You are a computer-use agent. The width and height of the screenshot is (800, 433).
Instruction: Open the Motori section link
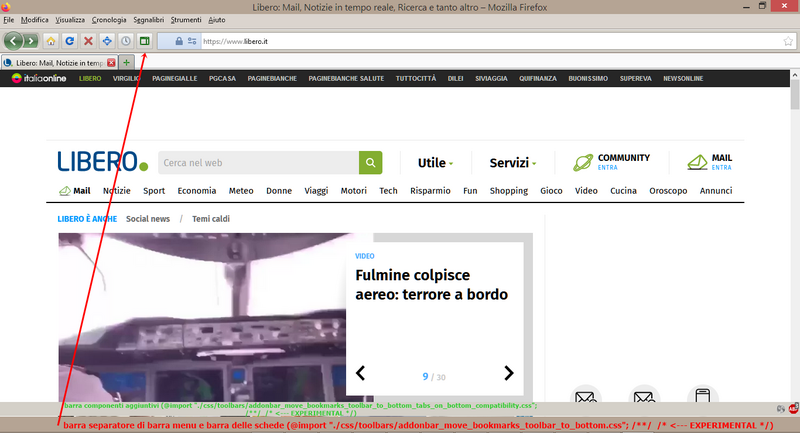point(354,191)
